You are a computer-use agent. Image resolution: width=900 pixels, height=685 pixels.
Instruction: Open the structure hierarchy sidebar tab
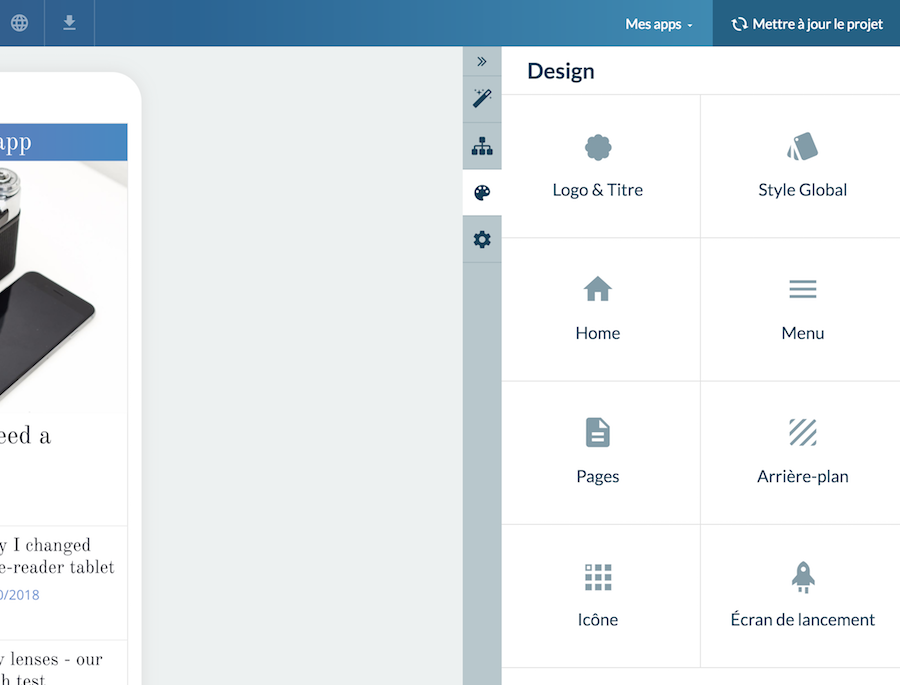coord(482,146)
